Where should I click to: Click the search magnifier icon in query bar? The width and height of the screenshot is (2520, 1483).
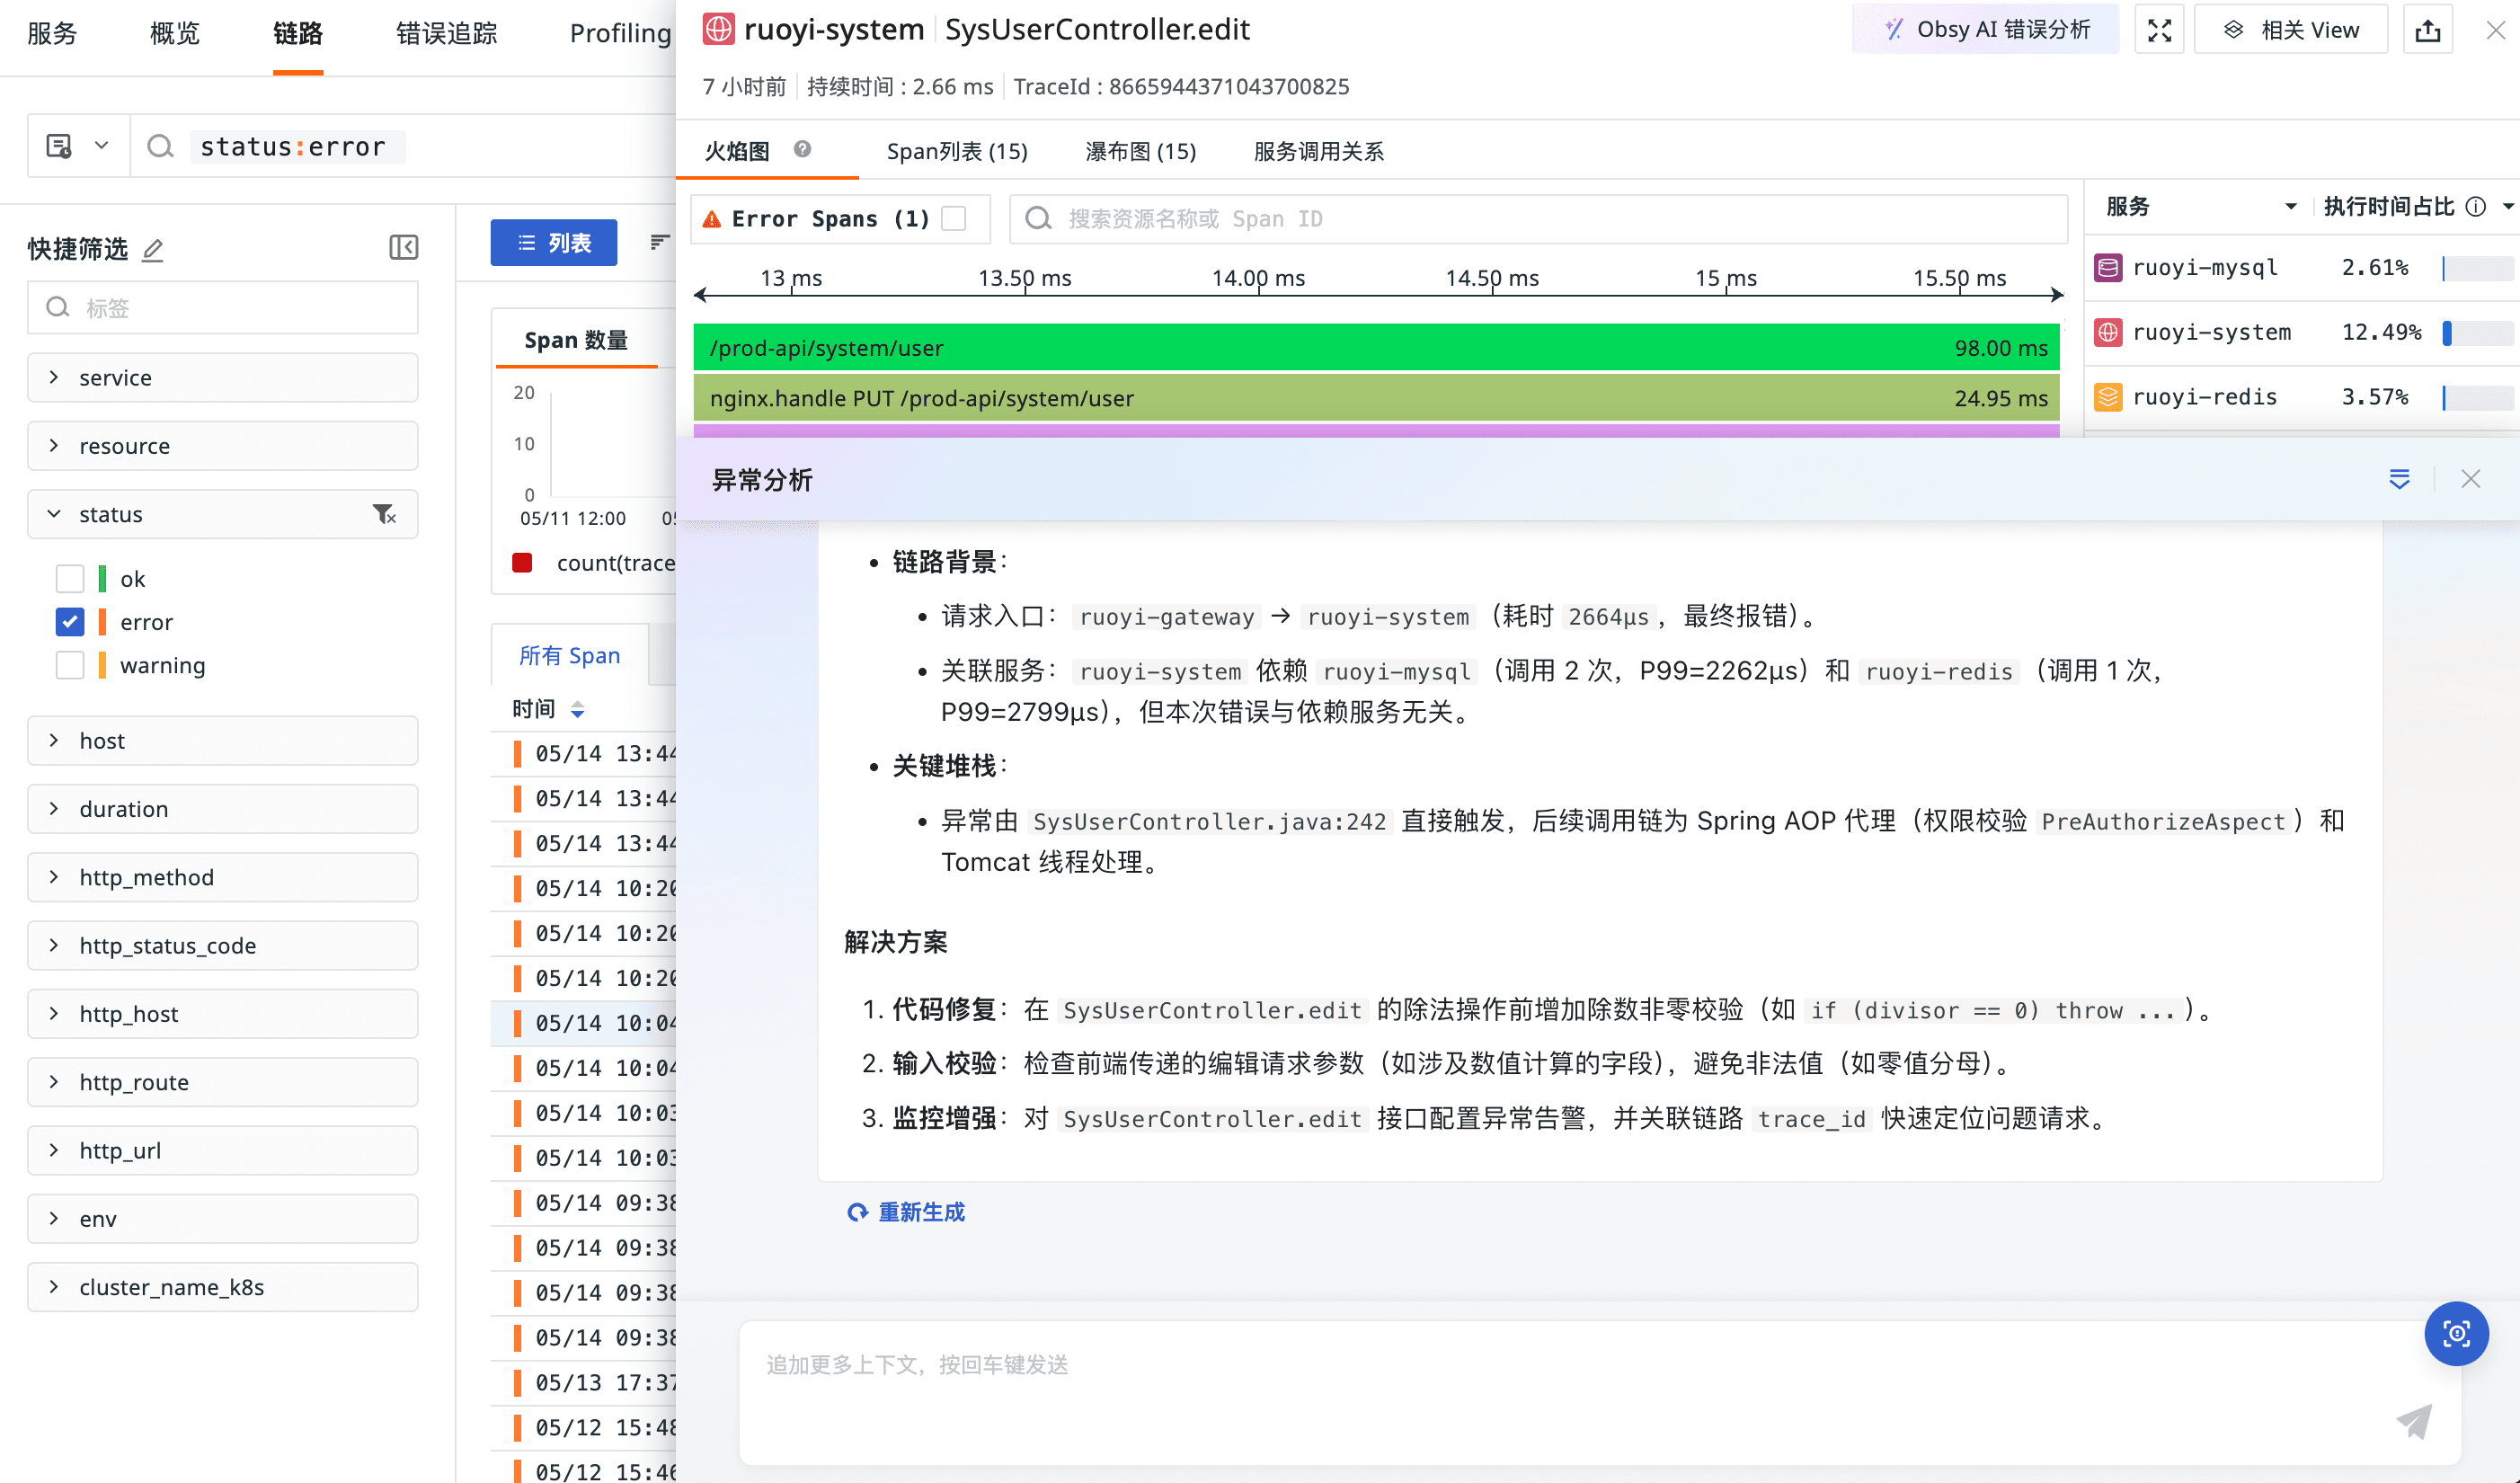[160, 147]
